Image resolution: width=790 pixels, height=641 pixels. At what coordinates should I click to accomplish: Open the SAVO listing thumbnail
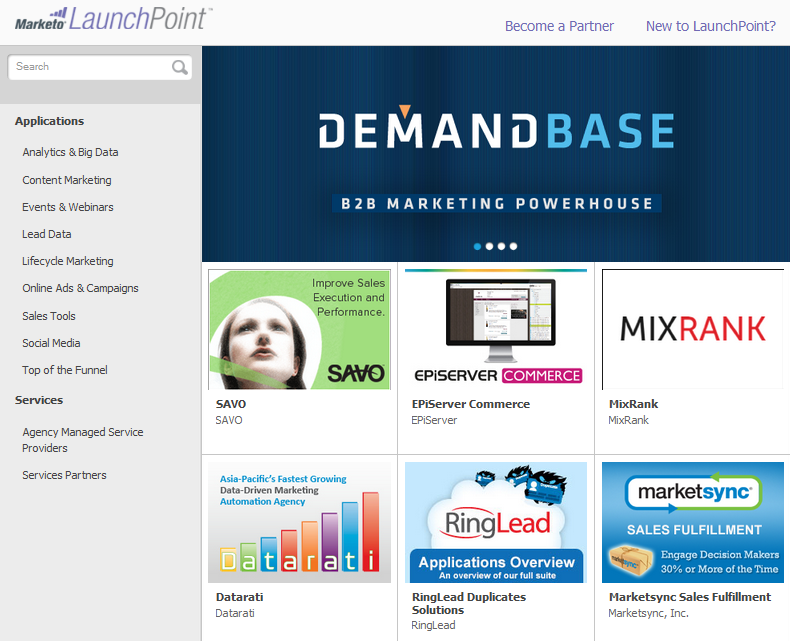[x=299, y=329]
